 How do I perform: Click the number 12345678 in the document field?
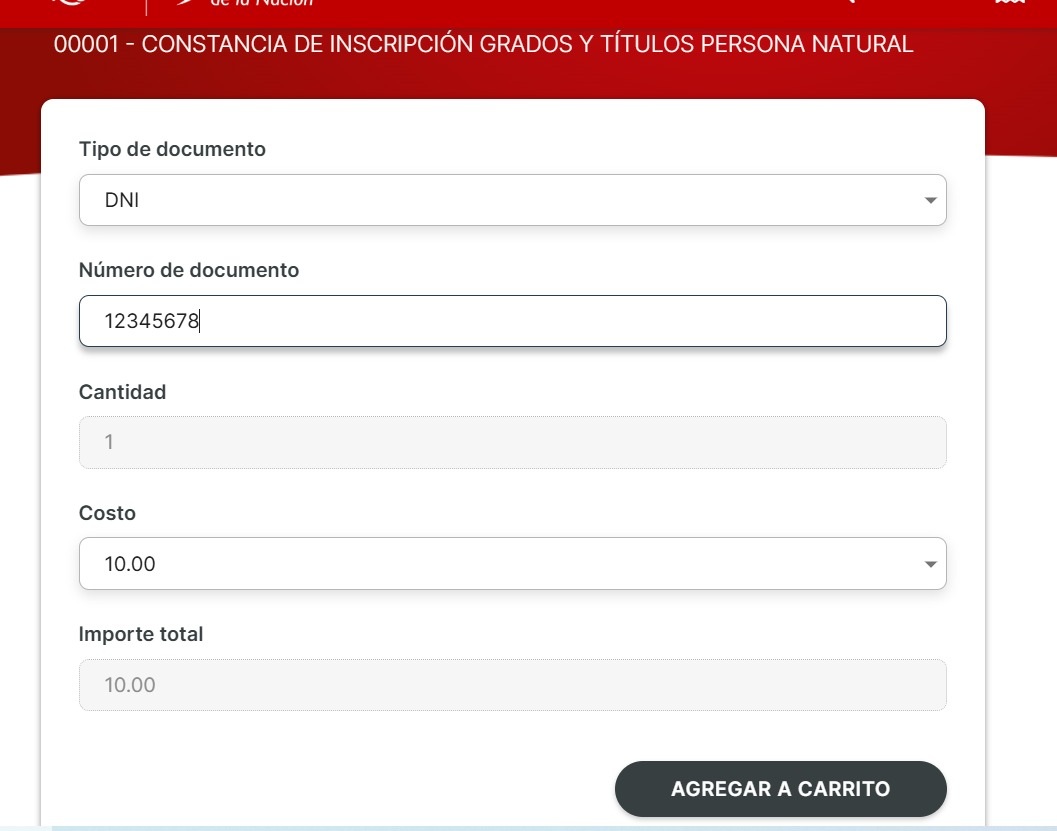152,320
